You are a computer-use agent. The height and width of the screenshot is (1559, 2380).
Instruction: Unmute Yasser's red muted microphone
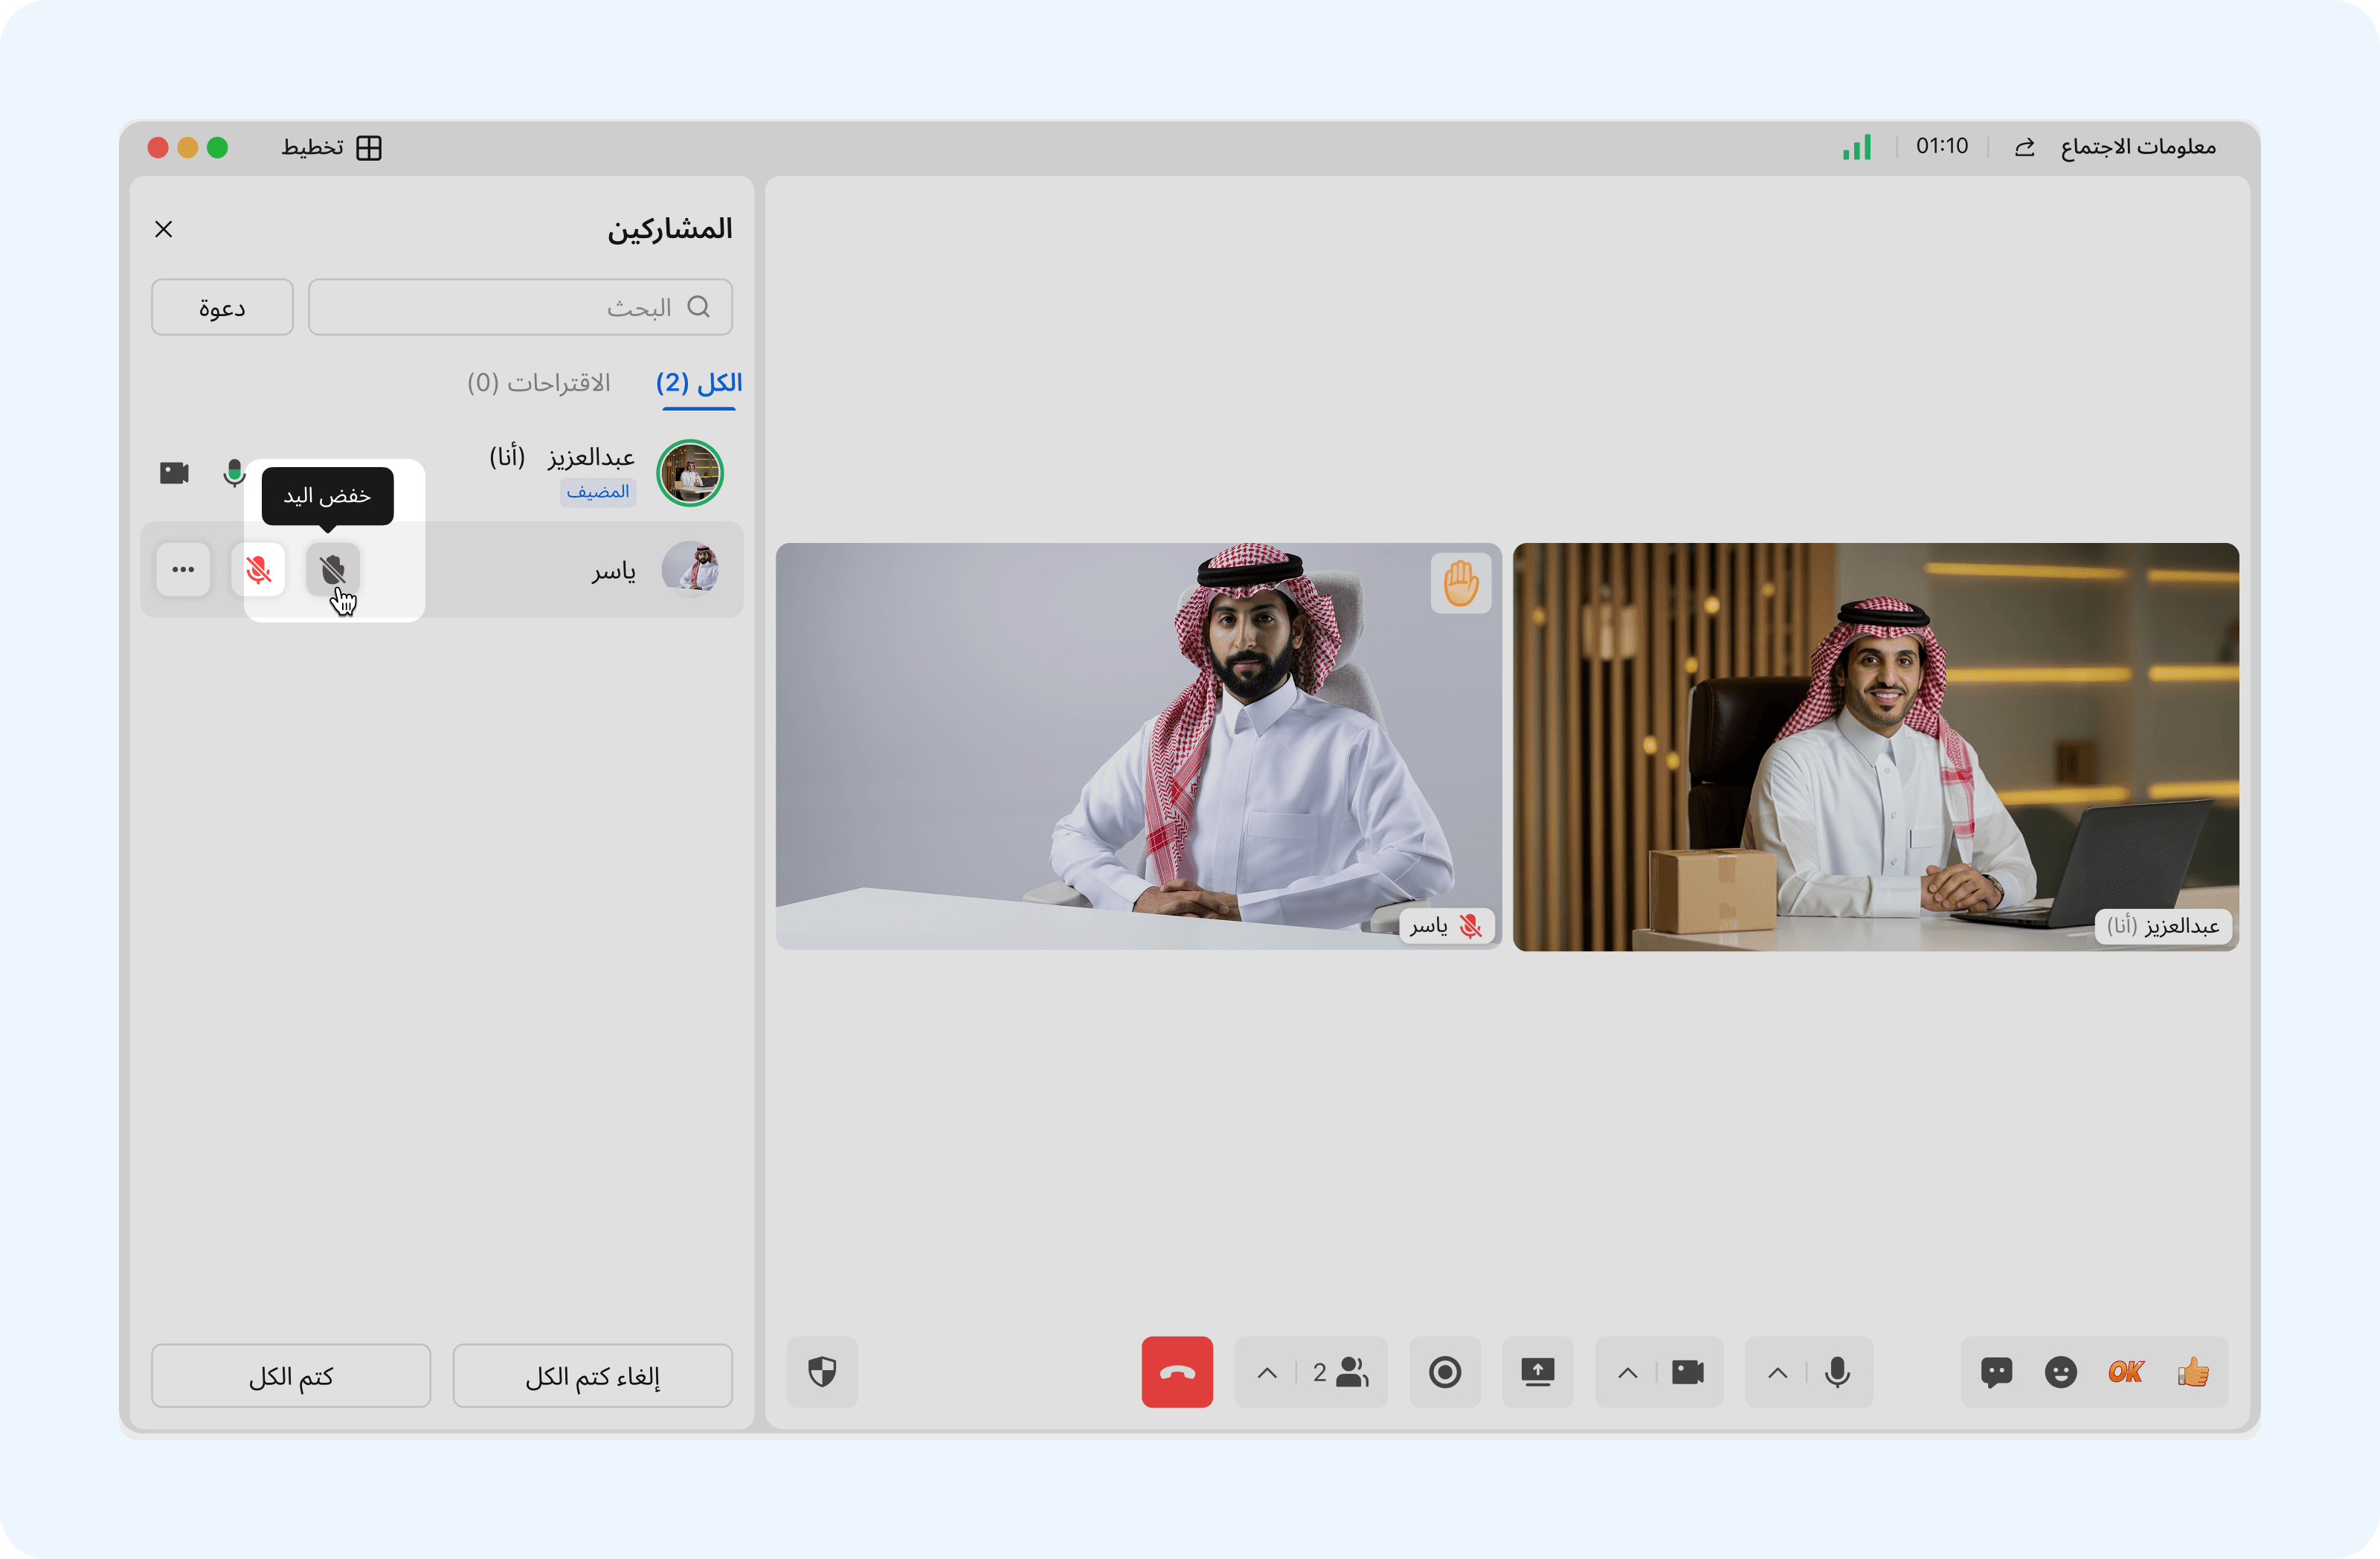click(x=258, y=569)
